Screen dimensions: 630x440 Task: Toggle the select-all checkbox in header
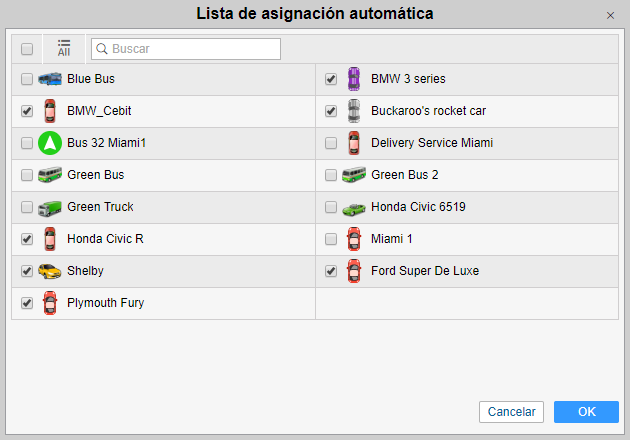pos(27,49)
